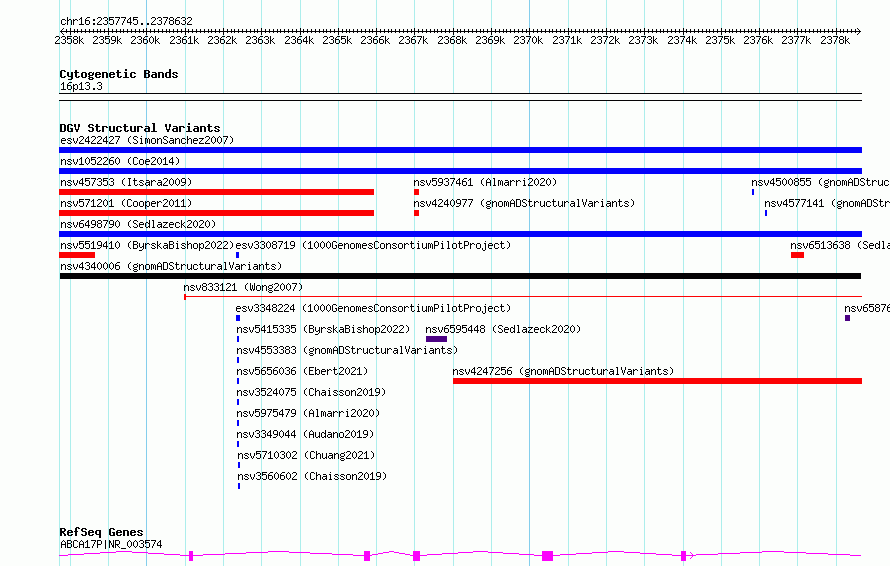
Task: Open nsv5519410 (ByrskaBishop2022) label
Action: coord(147,245)
